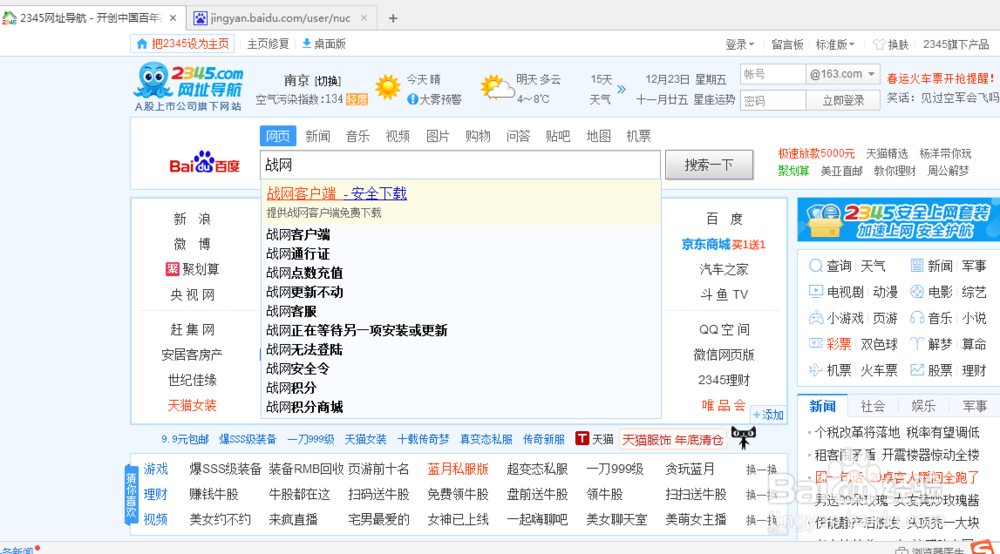Image resolution: width=1000 pixels, height=554 pixels.
Task: Click the 帐号 account input field
Action: (x=773, y=74)
